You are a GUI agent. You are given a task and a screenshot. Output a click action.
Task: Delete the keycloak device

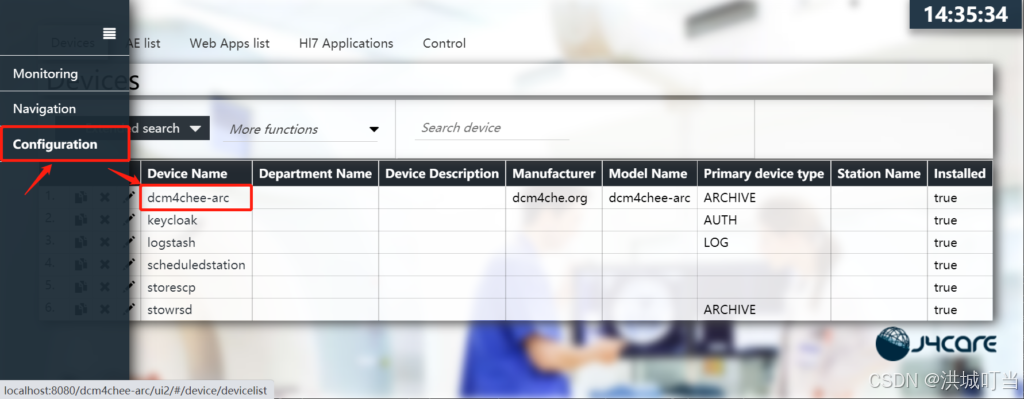104,220
